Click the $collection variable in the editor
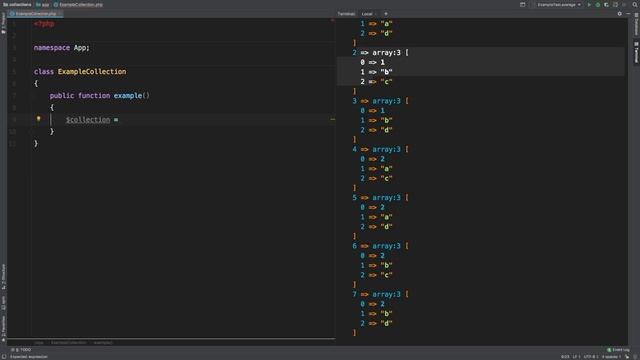The height and width of the screenshot is (360, 640). coord(88,120)
